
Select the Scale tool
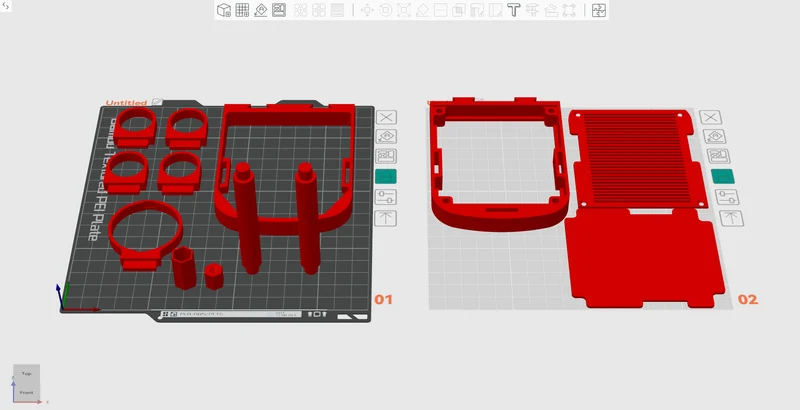(404, 10)
